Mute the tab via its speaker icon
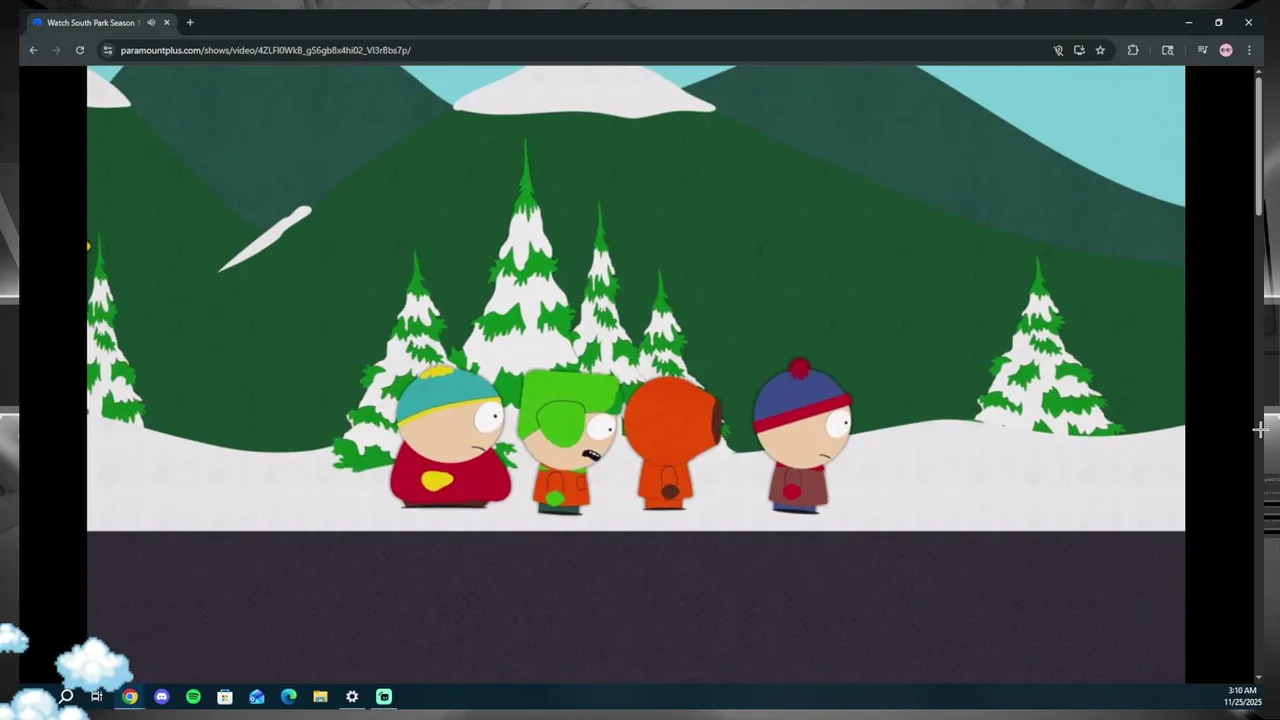1280x720 pixels. [151, 22]
